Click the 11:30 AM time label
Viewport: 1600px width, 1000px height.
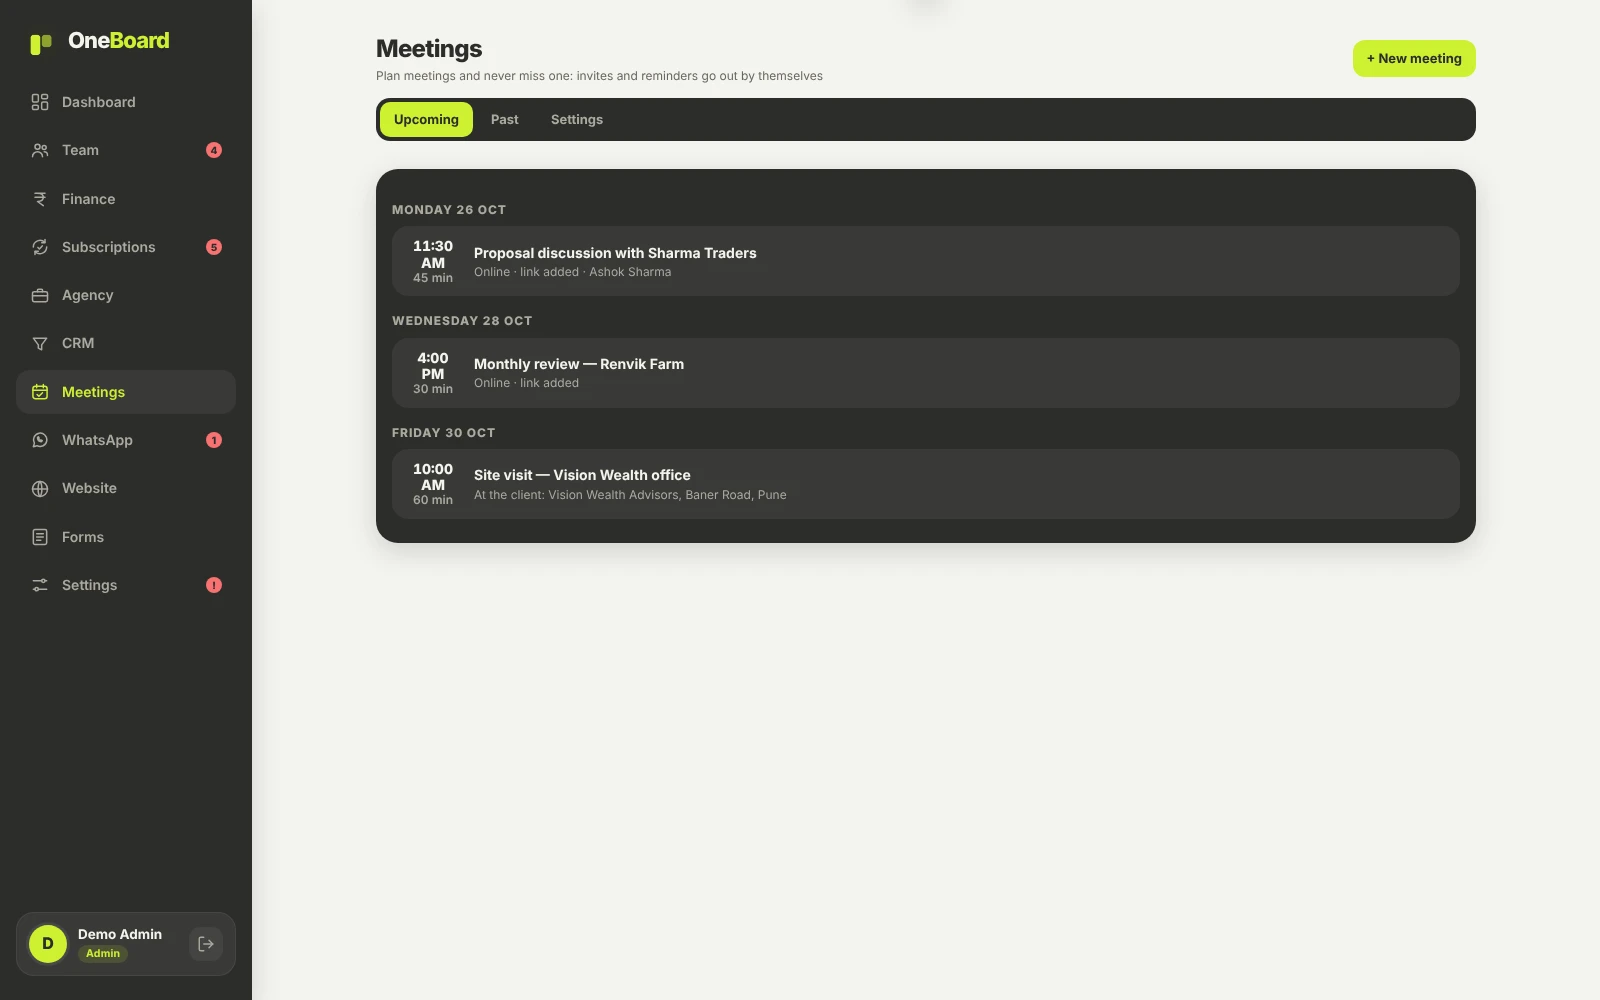point(433,254)
